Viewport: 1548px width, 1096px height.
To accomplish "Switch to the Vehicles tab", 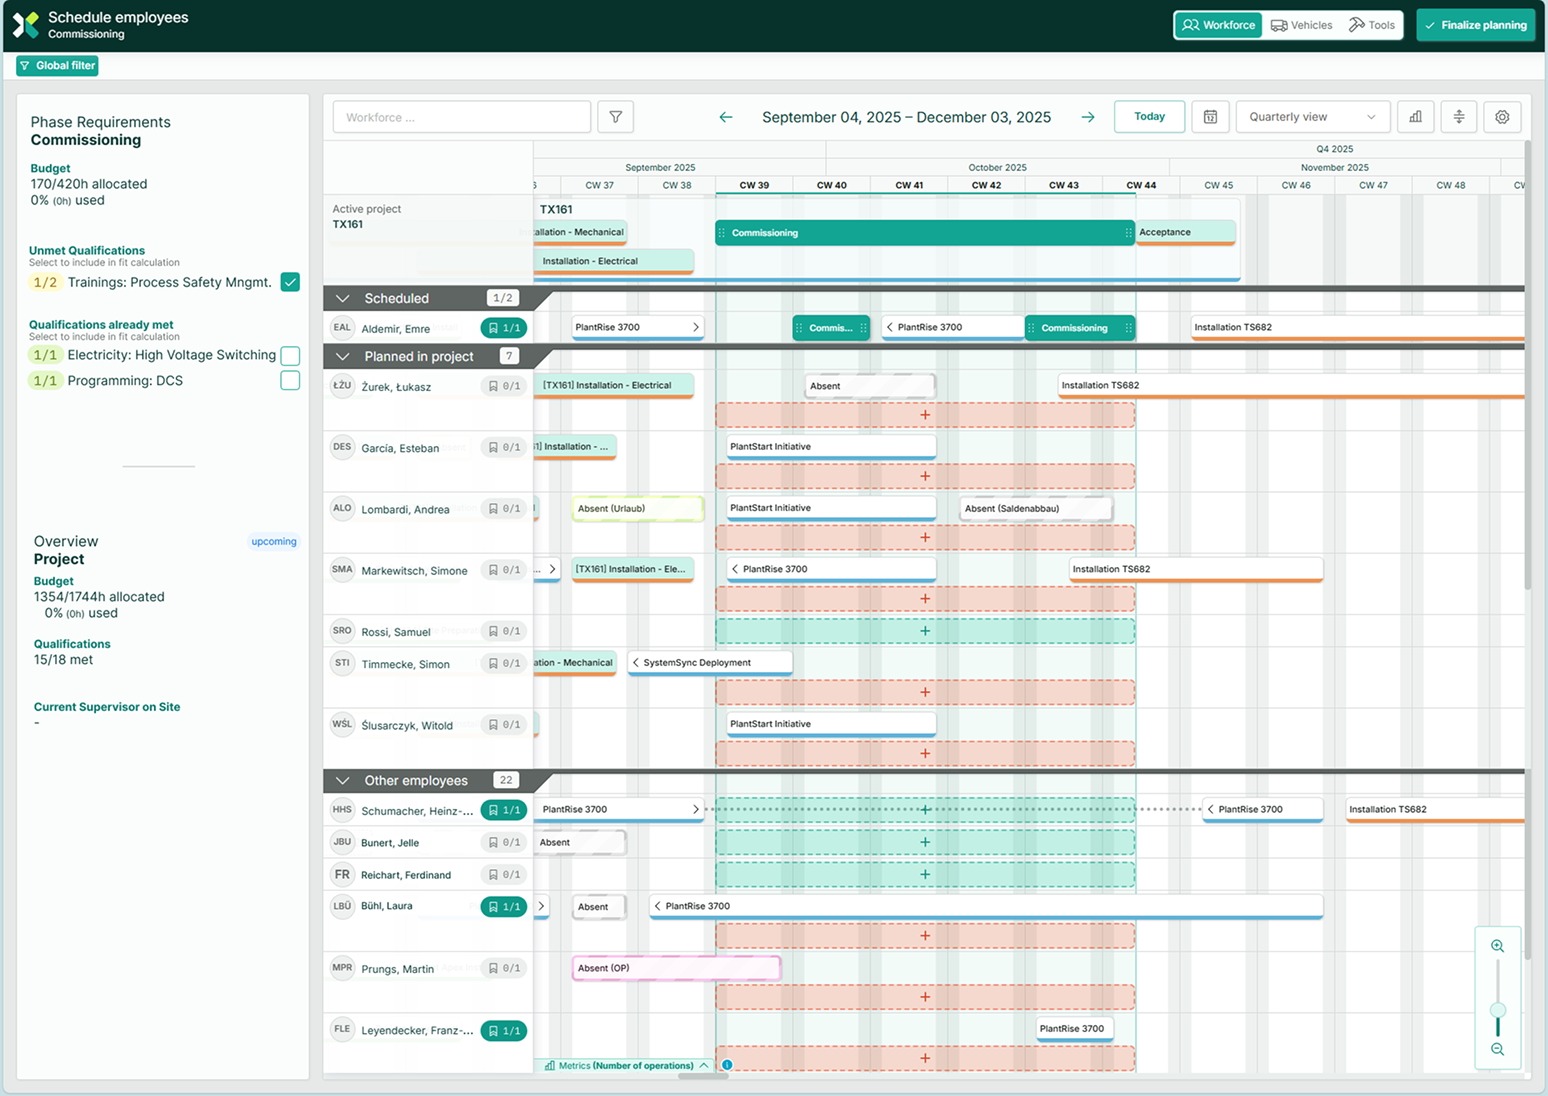I will pyautogui.click(x=1301, y=25).
